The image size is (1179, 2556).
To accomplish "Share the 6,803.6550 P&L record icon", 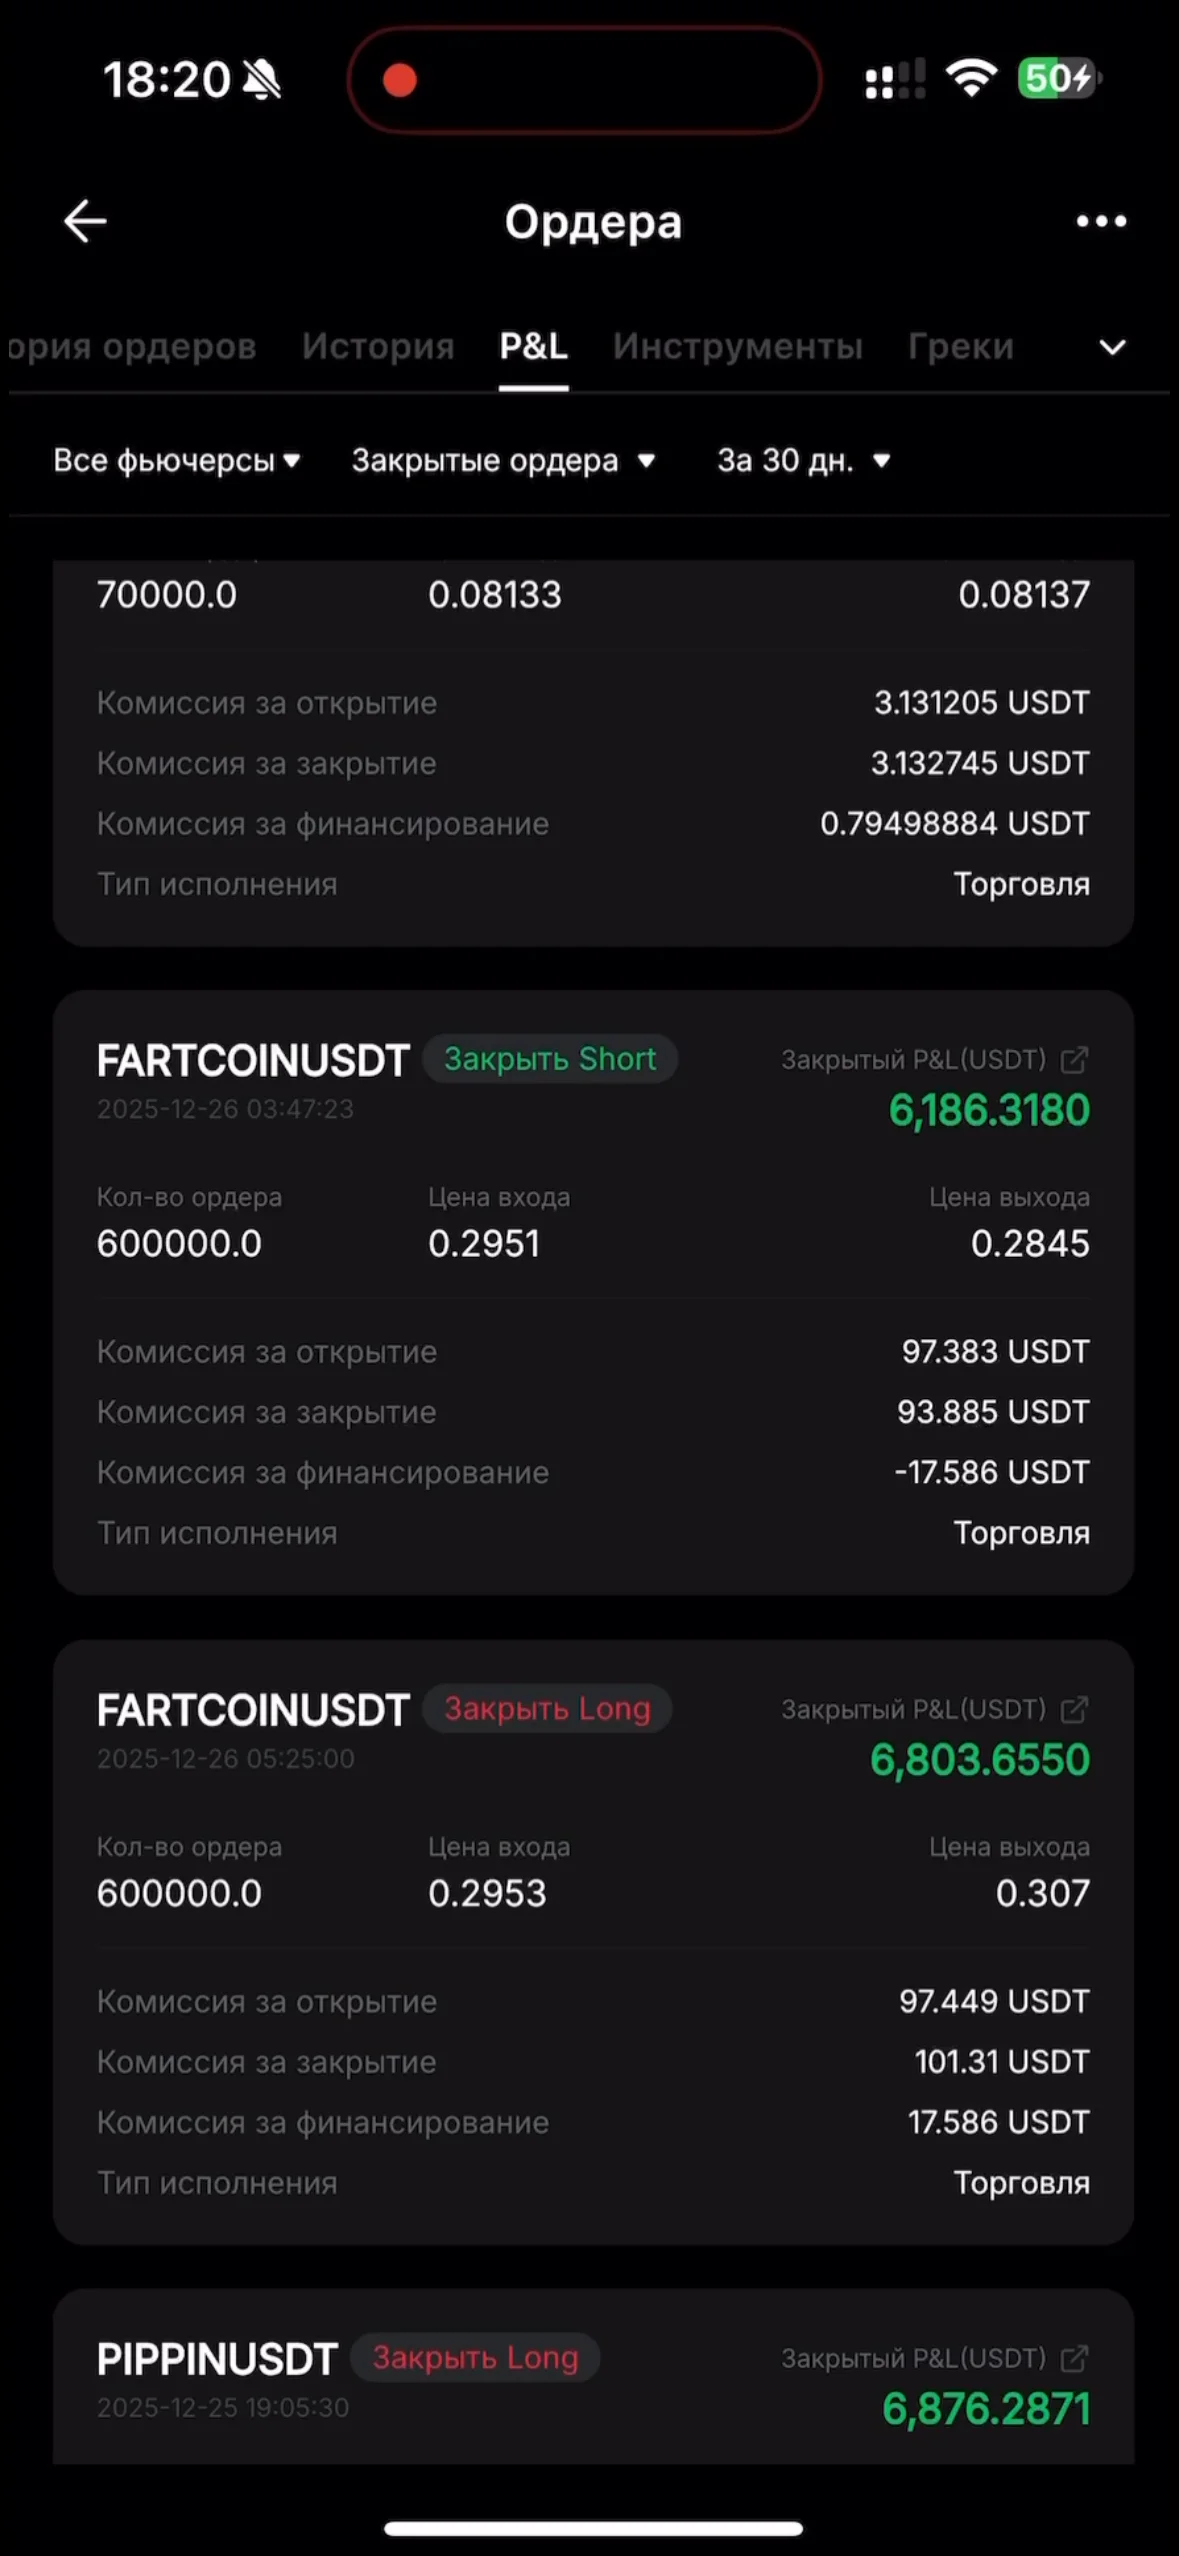I will click(x=1074, y=1710).
